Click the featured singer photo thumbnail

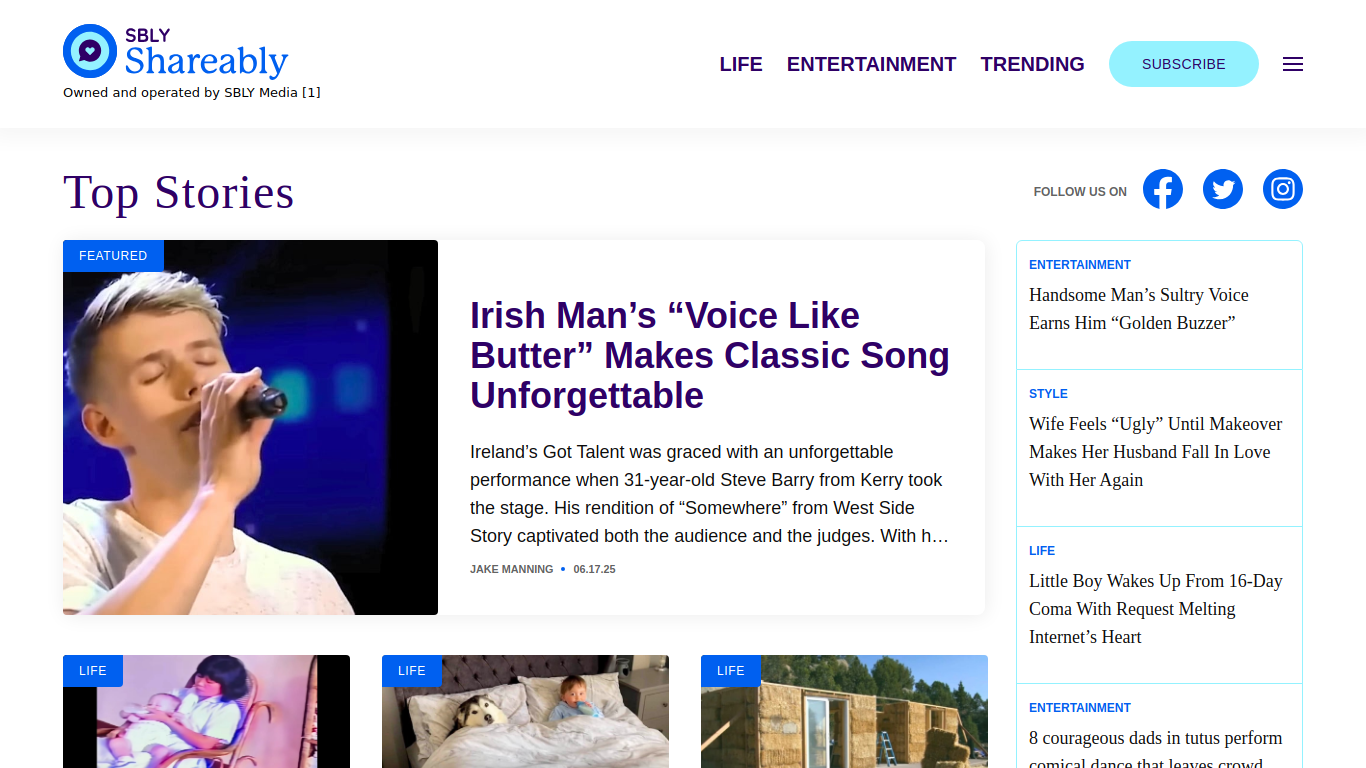[250, 427]
